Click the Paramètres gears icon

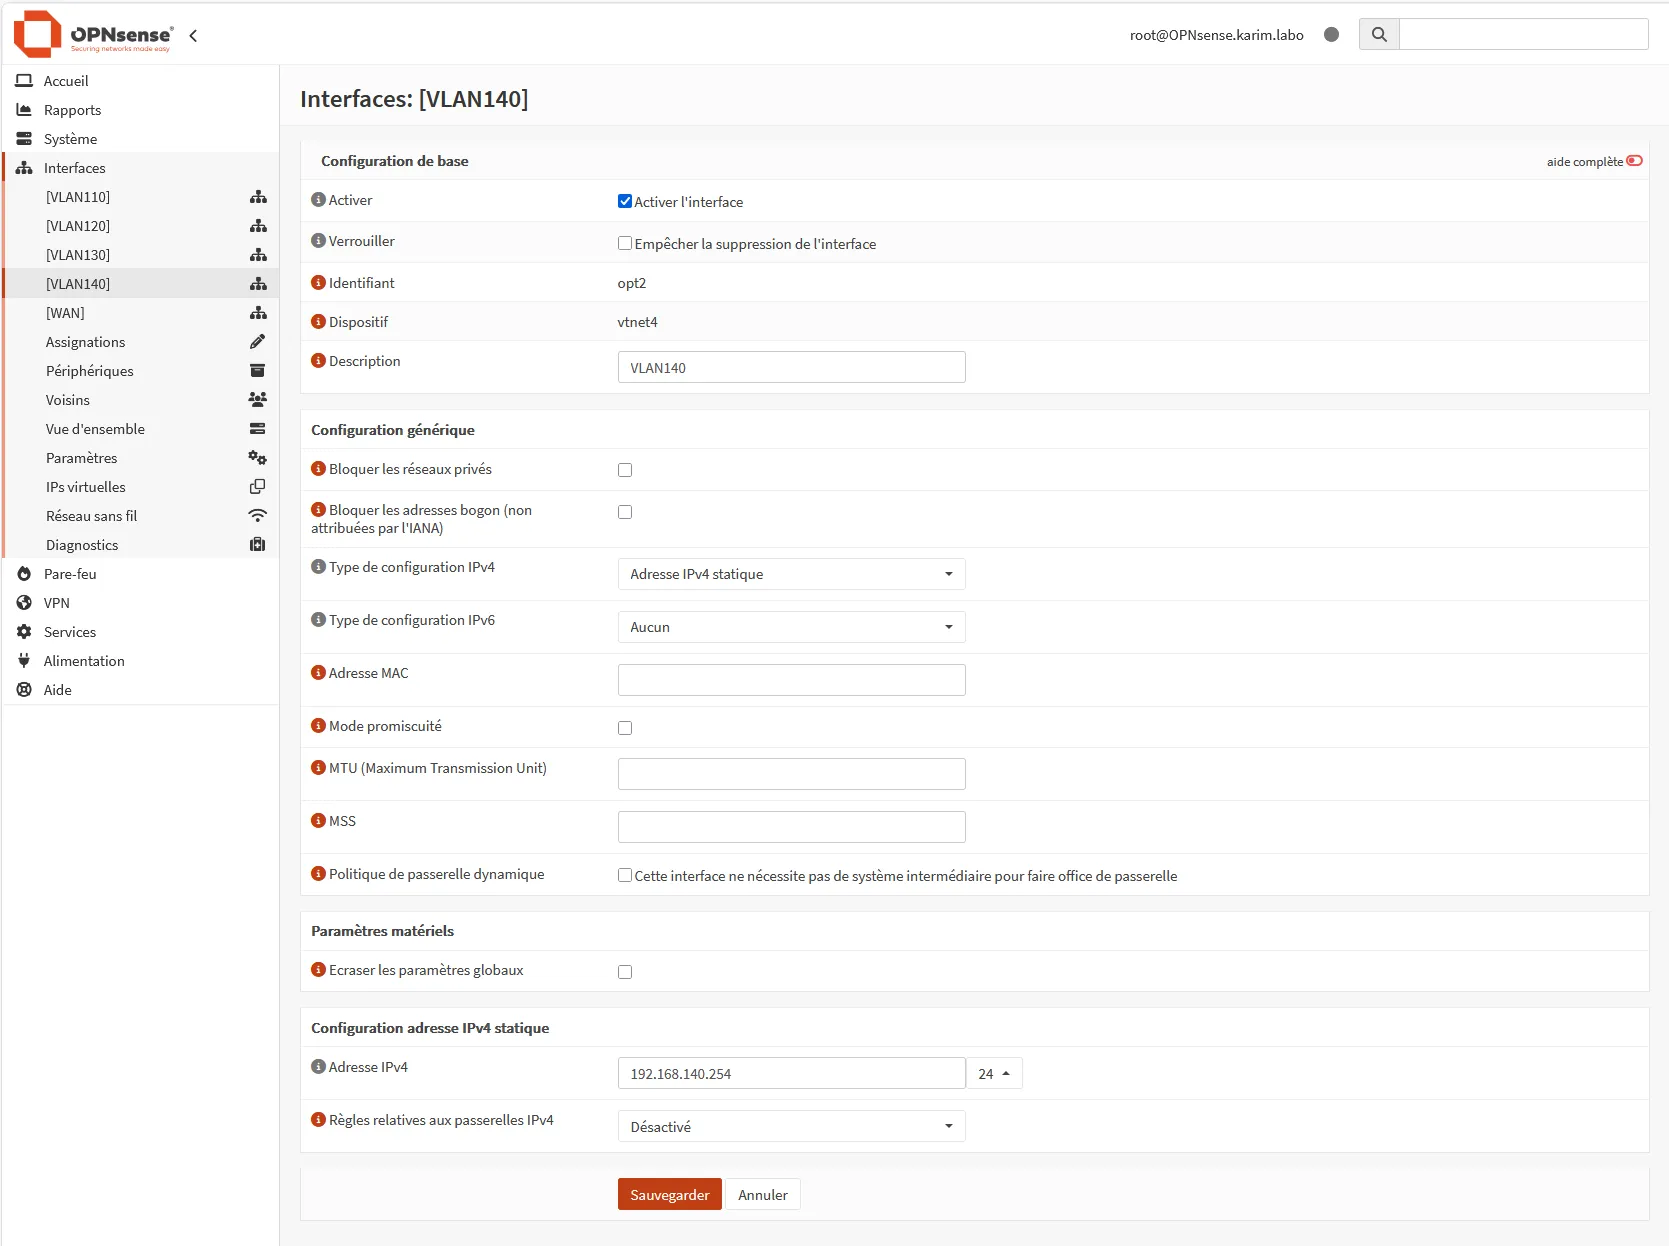[257, 458]
